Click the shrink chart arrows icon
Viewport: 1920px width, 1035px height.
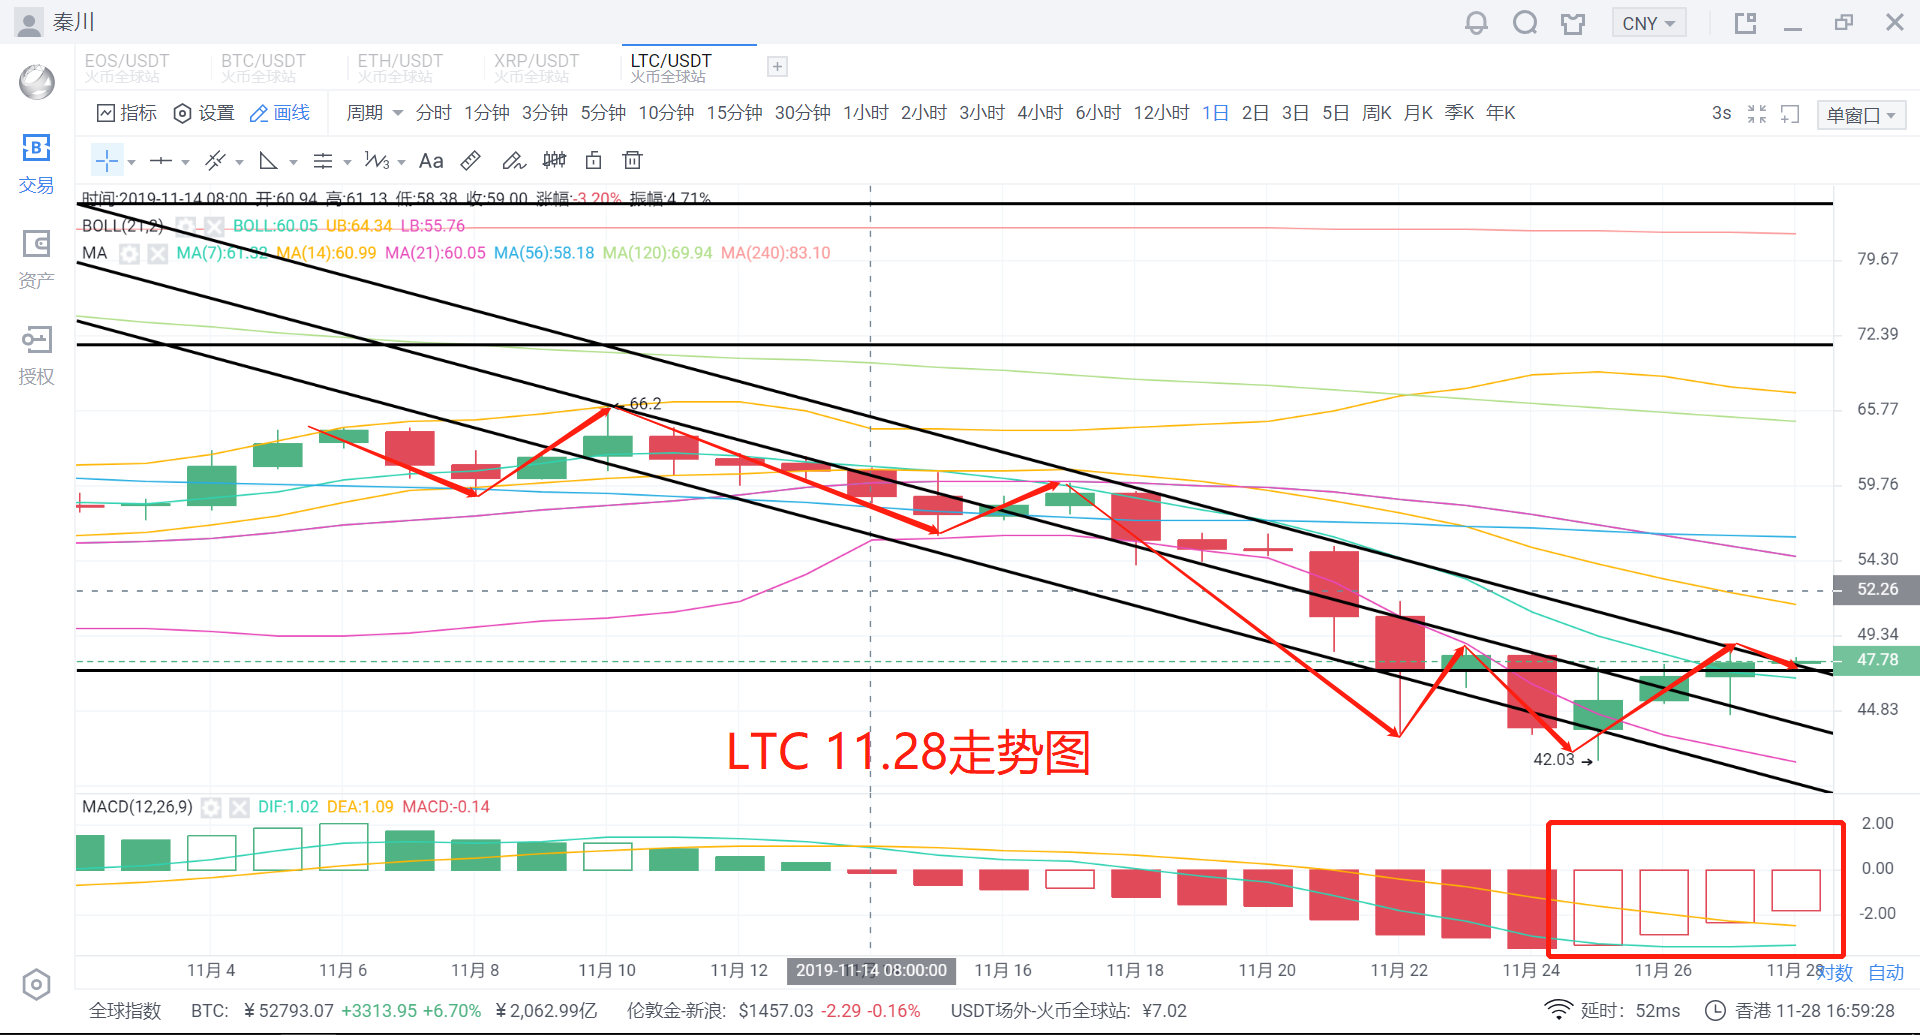coord(1757,114)
